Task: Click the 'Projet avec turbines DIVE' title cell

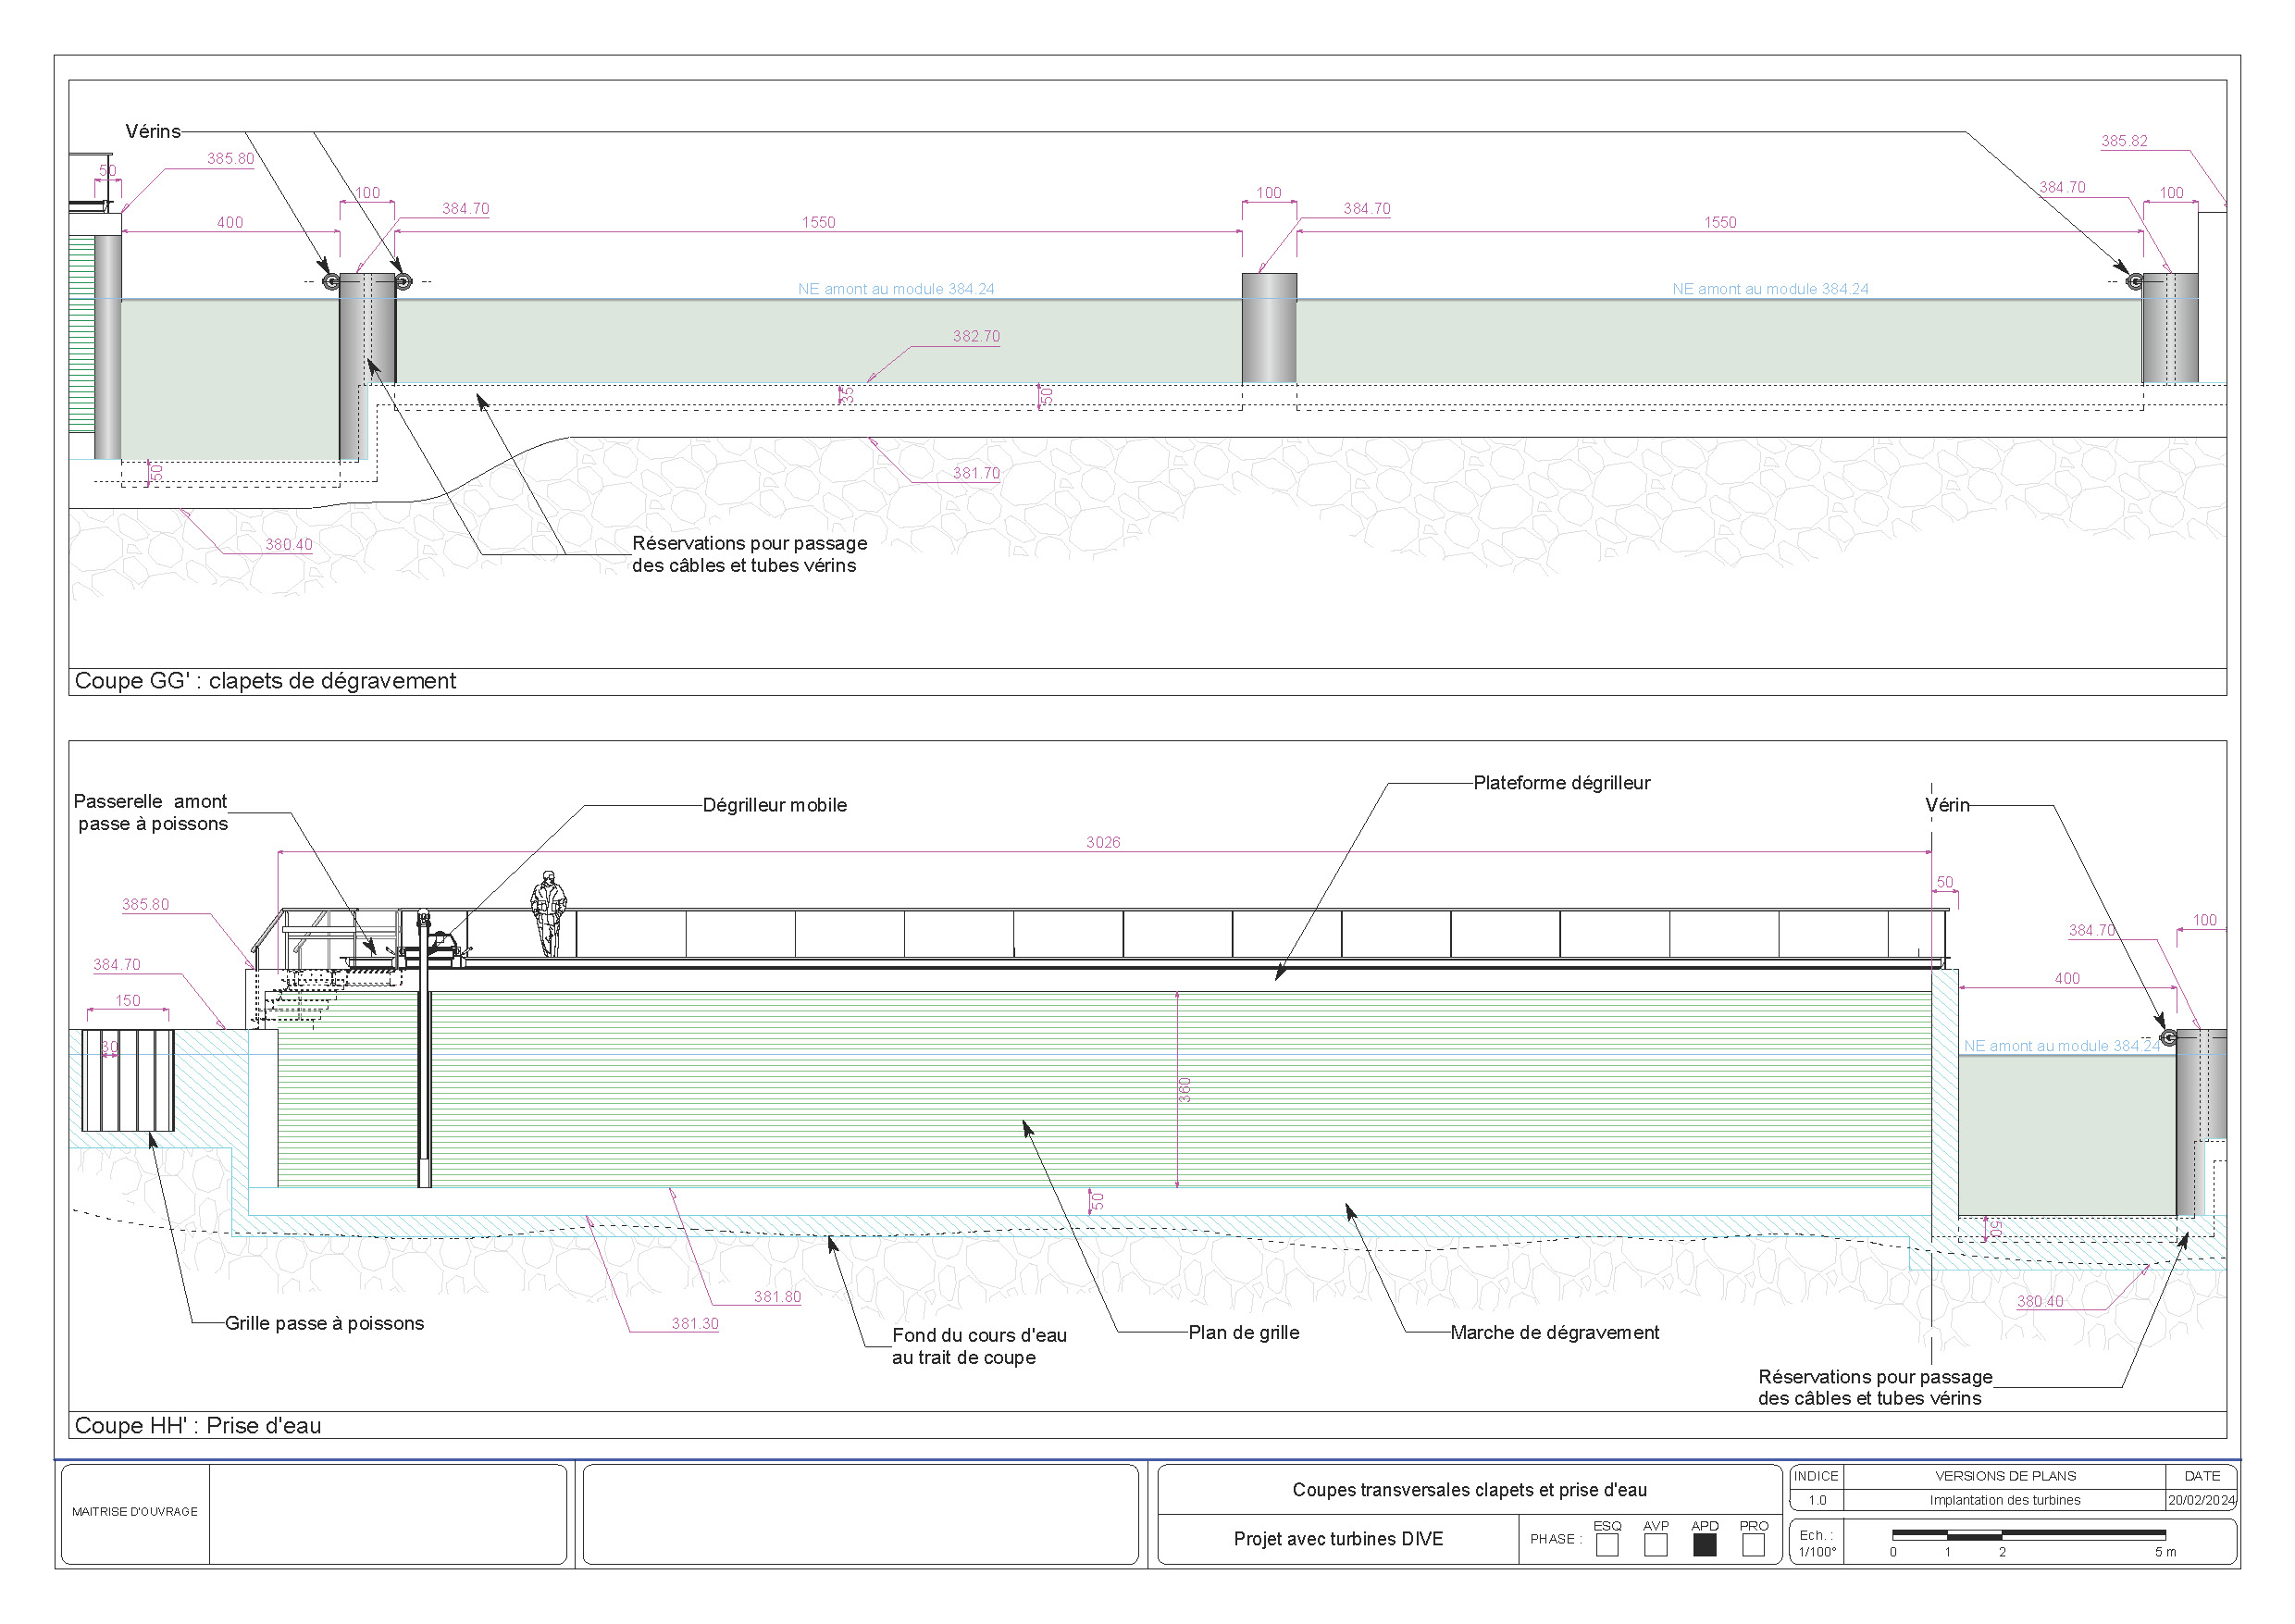Action: pyautogui.click(x=1338, y=1539)
